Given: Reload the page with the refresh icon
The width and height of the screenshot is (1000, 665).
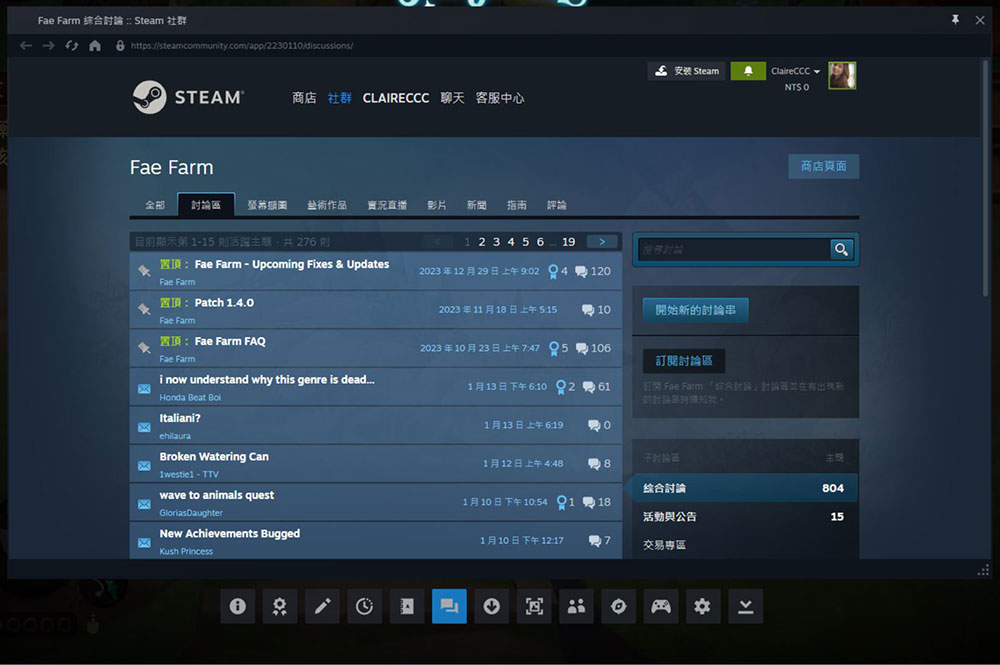Looking at the screenshot, I should point(71,45).
